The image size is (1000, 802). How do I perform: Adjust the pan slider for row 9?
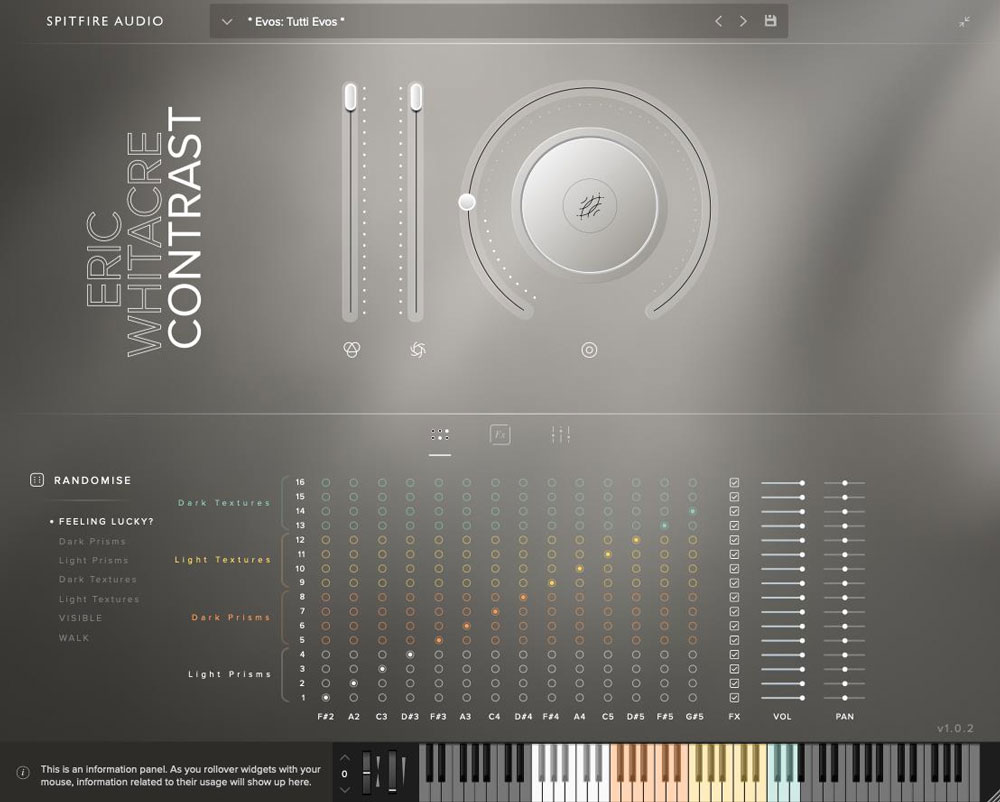pyautogui.click(x=844, y=583)
